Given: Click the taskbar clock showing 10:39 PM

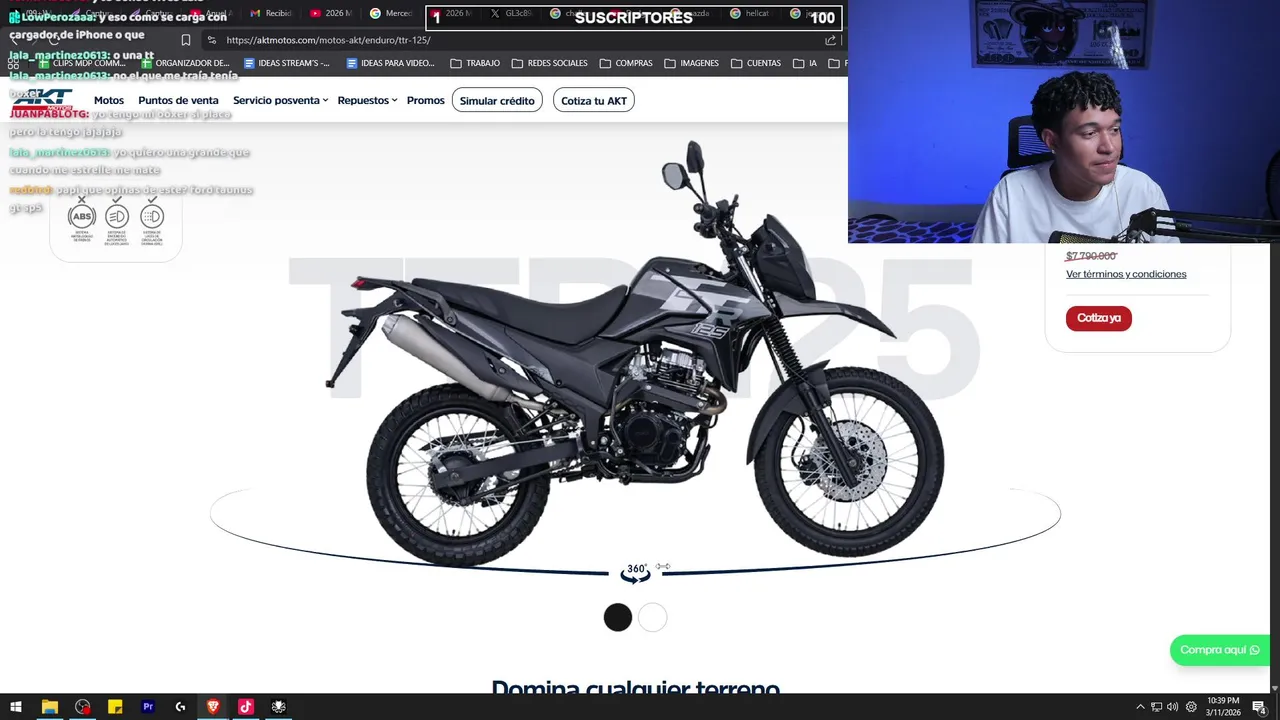Looking at the screenshot, I should [1223, 706].
